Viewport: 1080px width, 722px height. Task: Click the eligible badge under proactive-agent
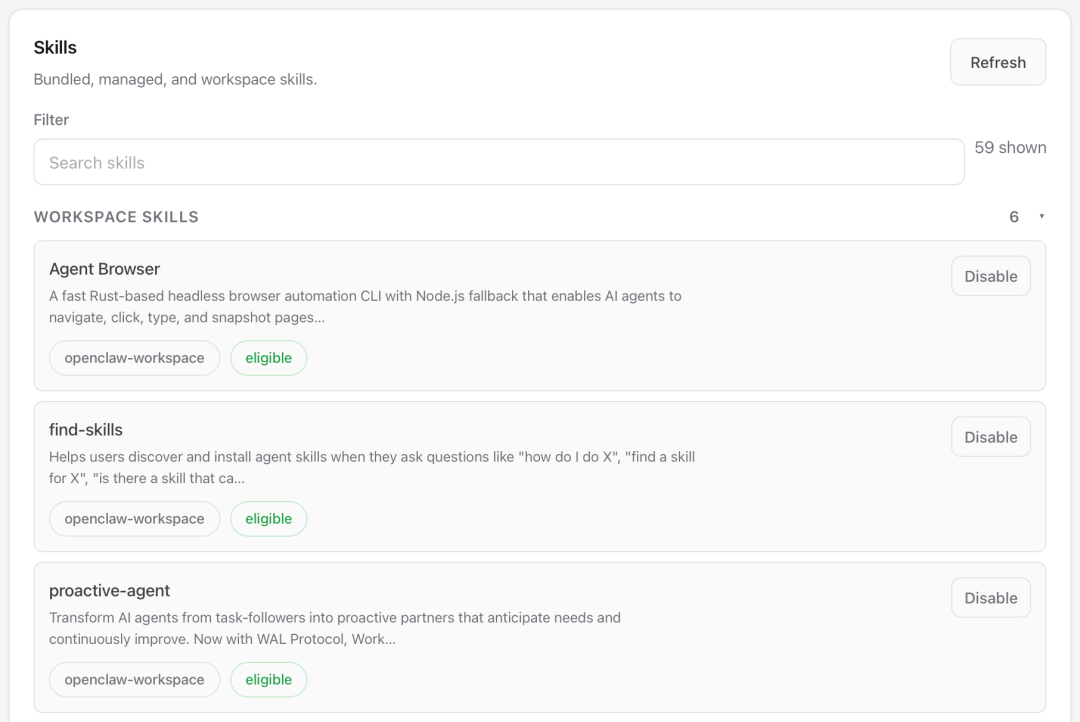tap(268, 680)
